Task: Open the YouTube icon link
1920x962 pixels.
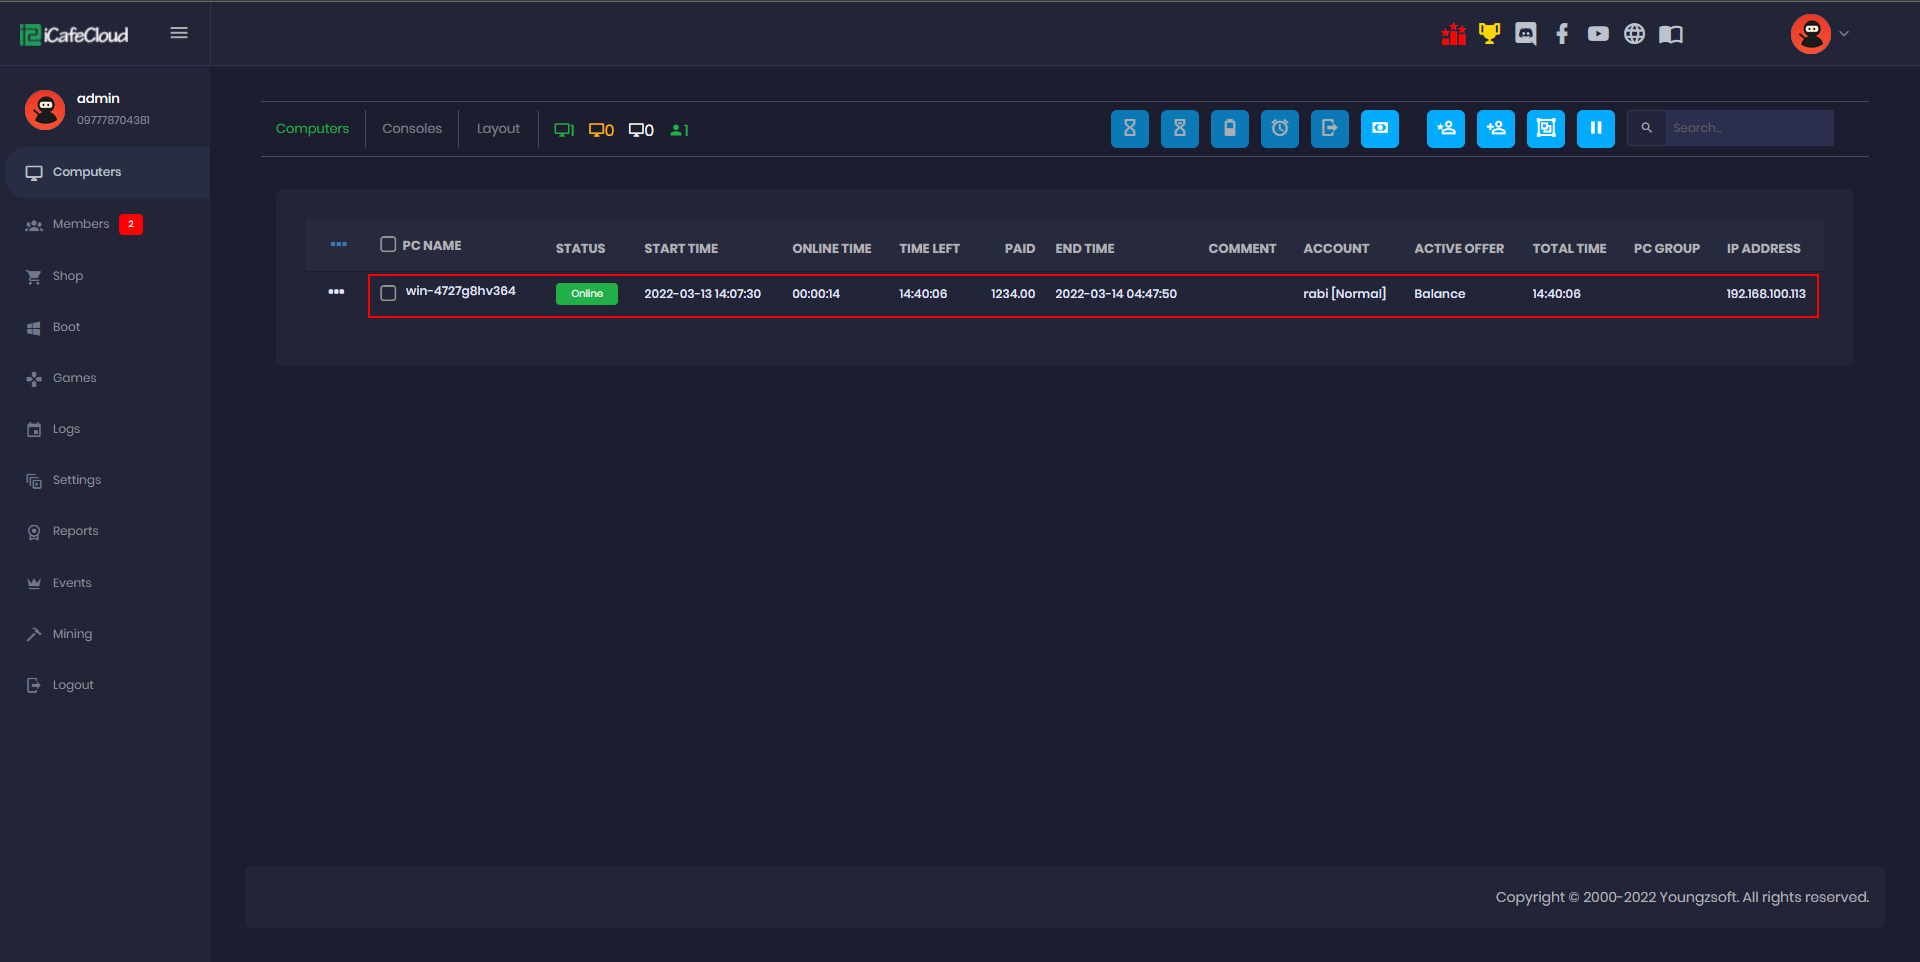Action: 1598,34
